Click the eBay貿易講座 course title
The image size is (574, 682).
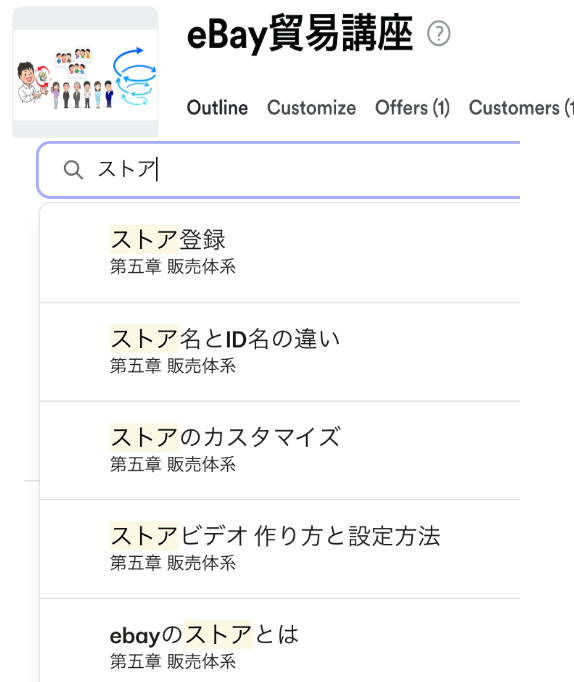tap(299, 33)
